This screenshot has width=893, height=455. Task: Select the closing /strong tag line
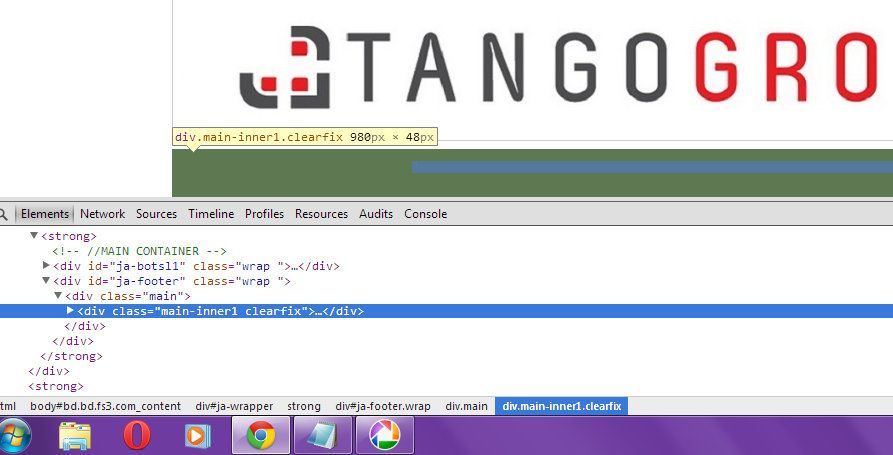coord(71,356)
